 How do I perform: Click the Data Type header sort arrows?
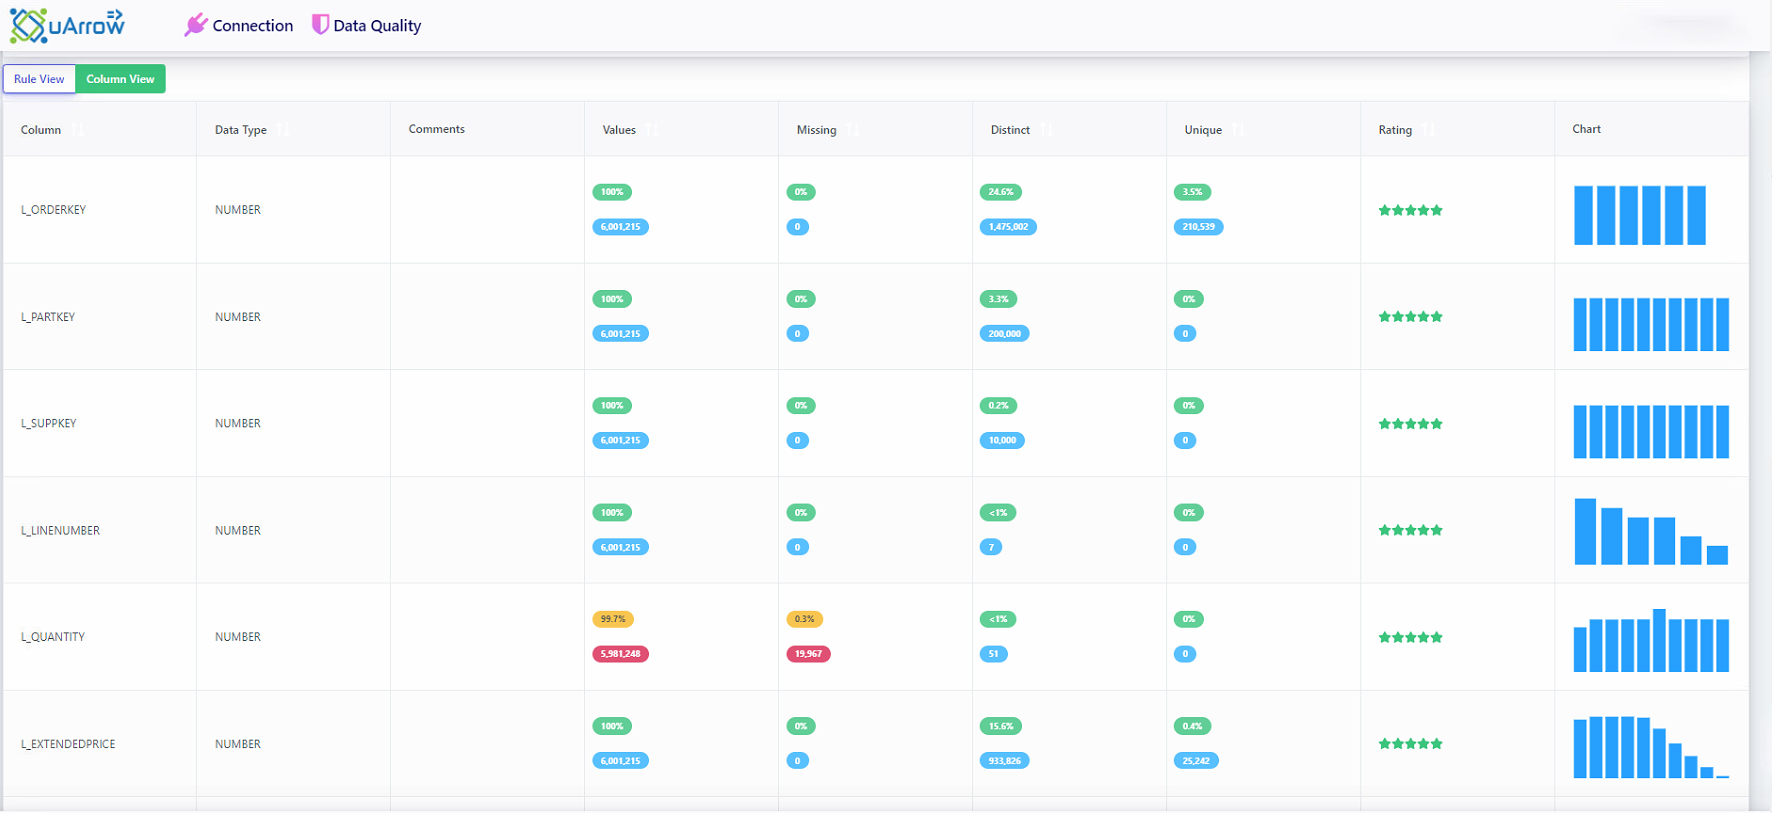[x=283, y=130]
